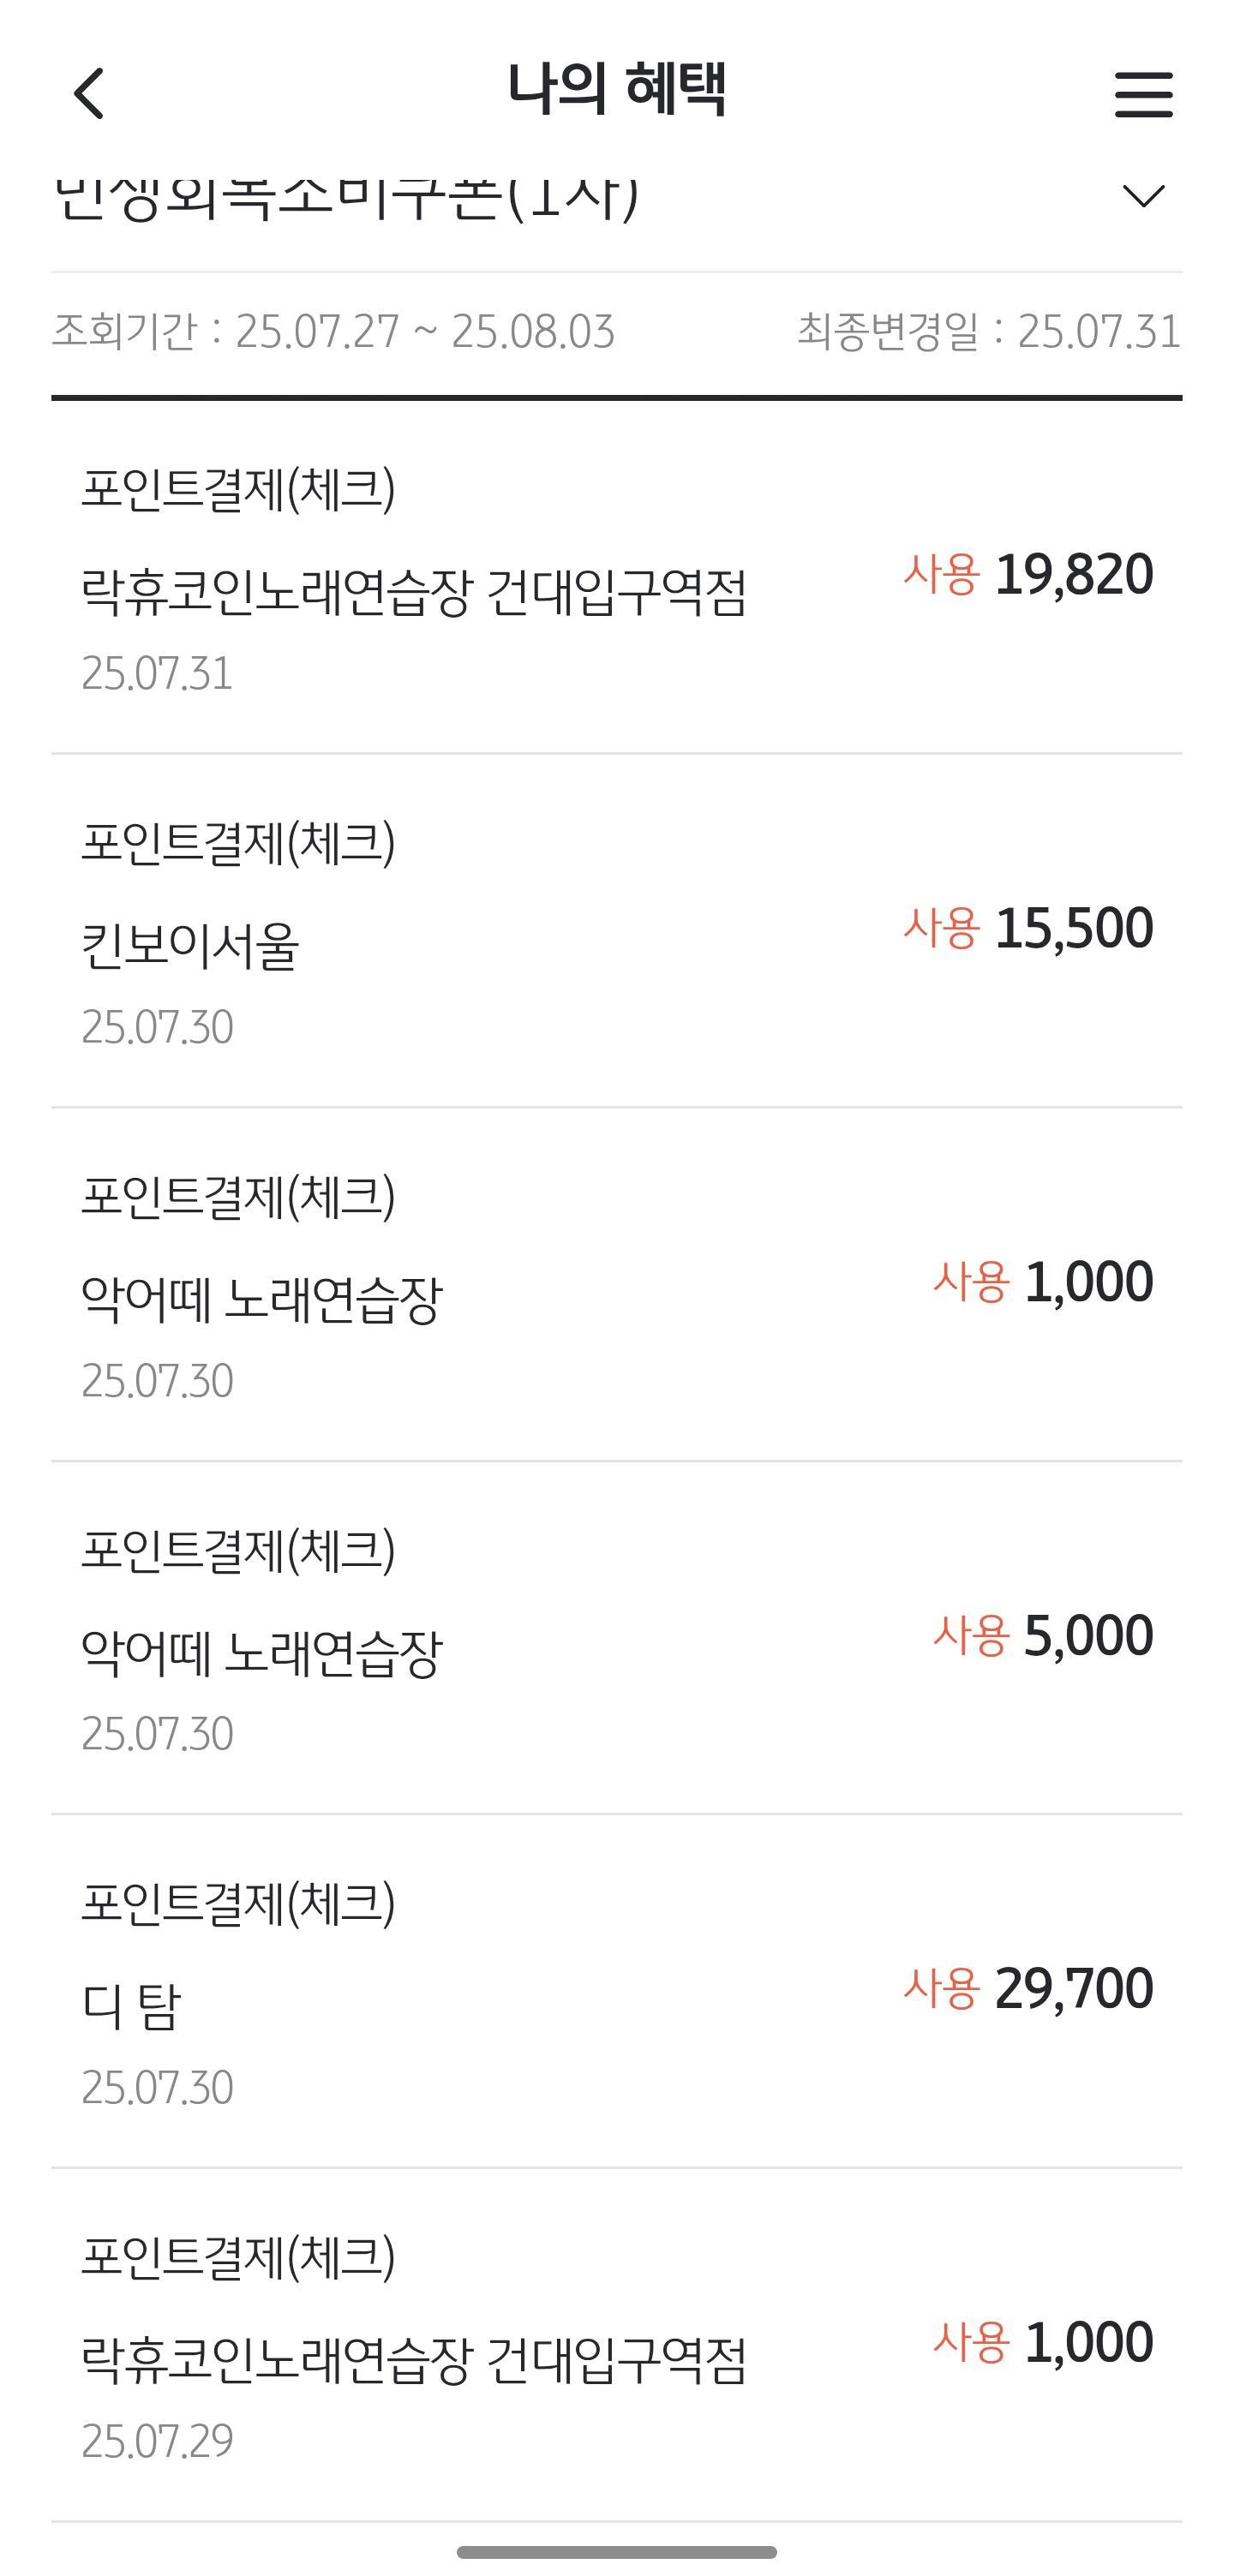Tap the 나의 혜택 page title

coord(616,90)
